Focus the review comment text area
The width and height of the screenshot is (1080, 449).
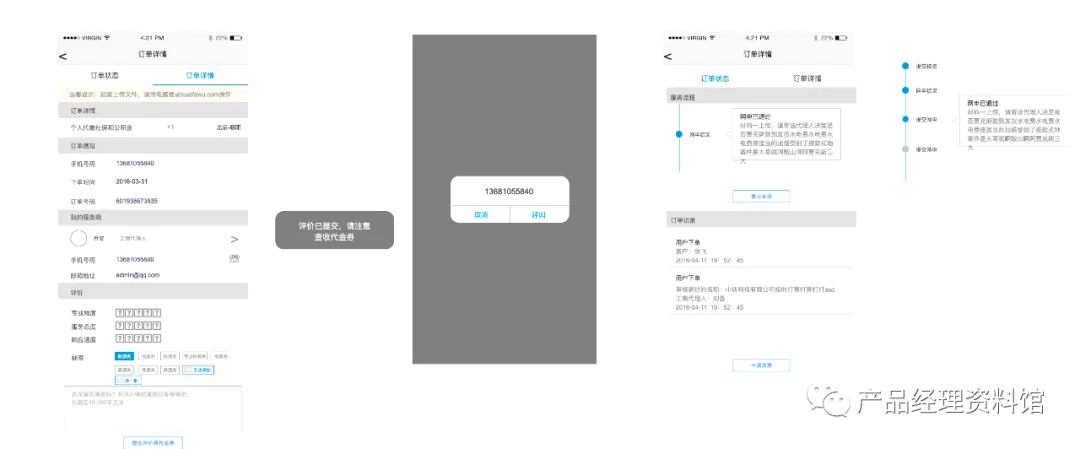153,408
